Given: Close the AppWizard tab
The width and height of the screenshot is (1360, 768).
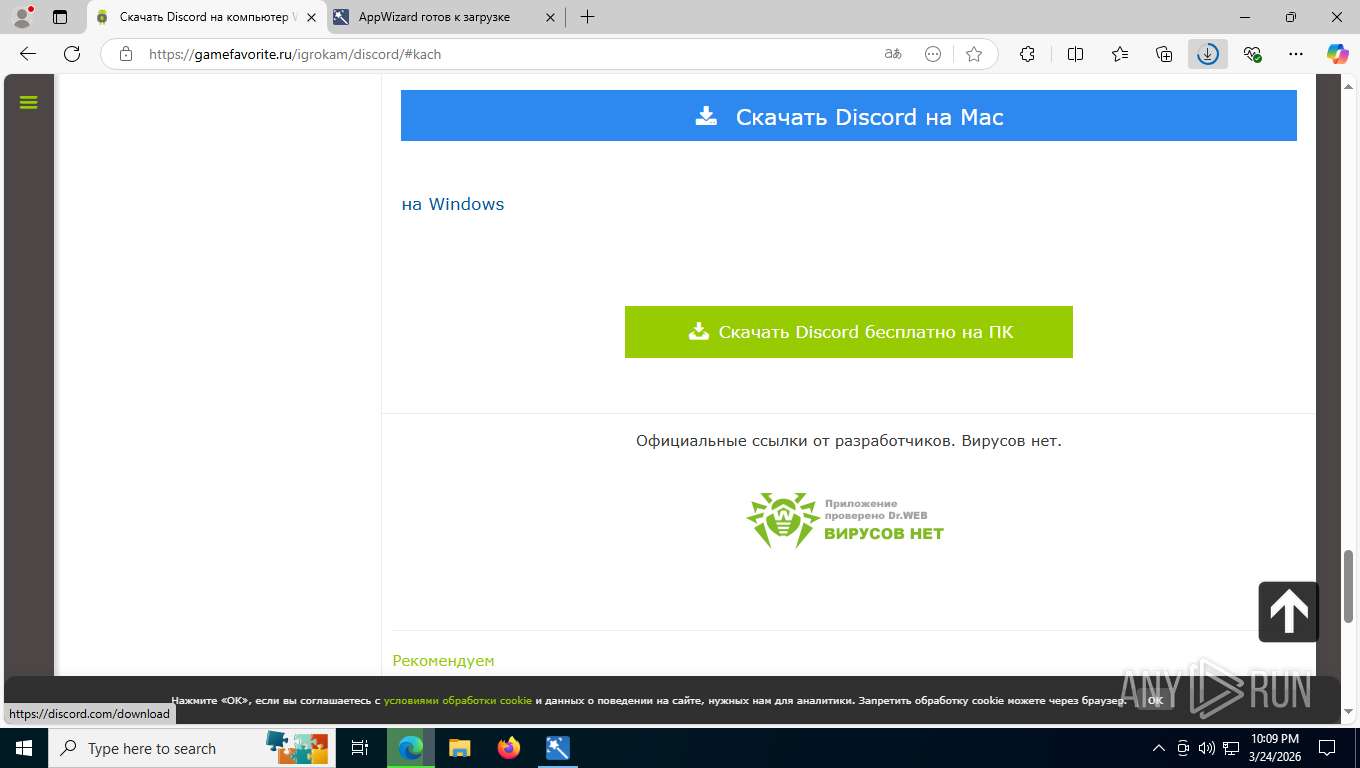Looking at the screenshot, I should coord(550,17).
